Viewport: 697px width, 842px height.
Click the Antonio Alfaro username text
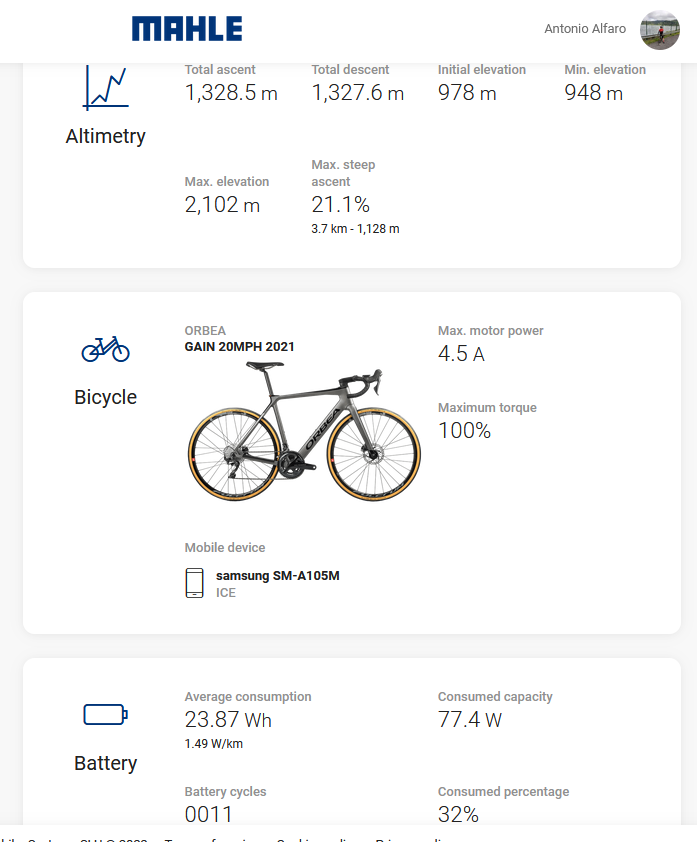click(585, 29)
